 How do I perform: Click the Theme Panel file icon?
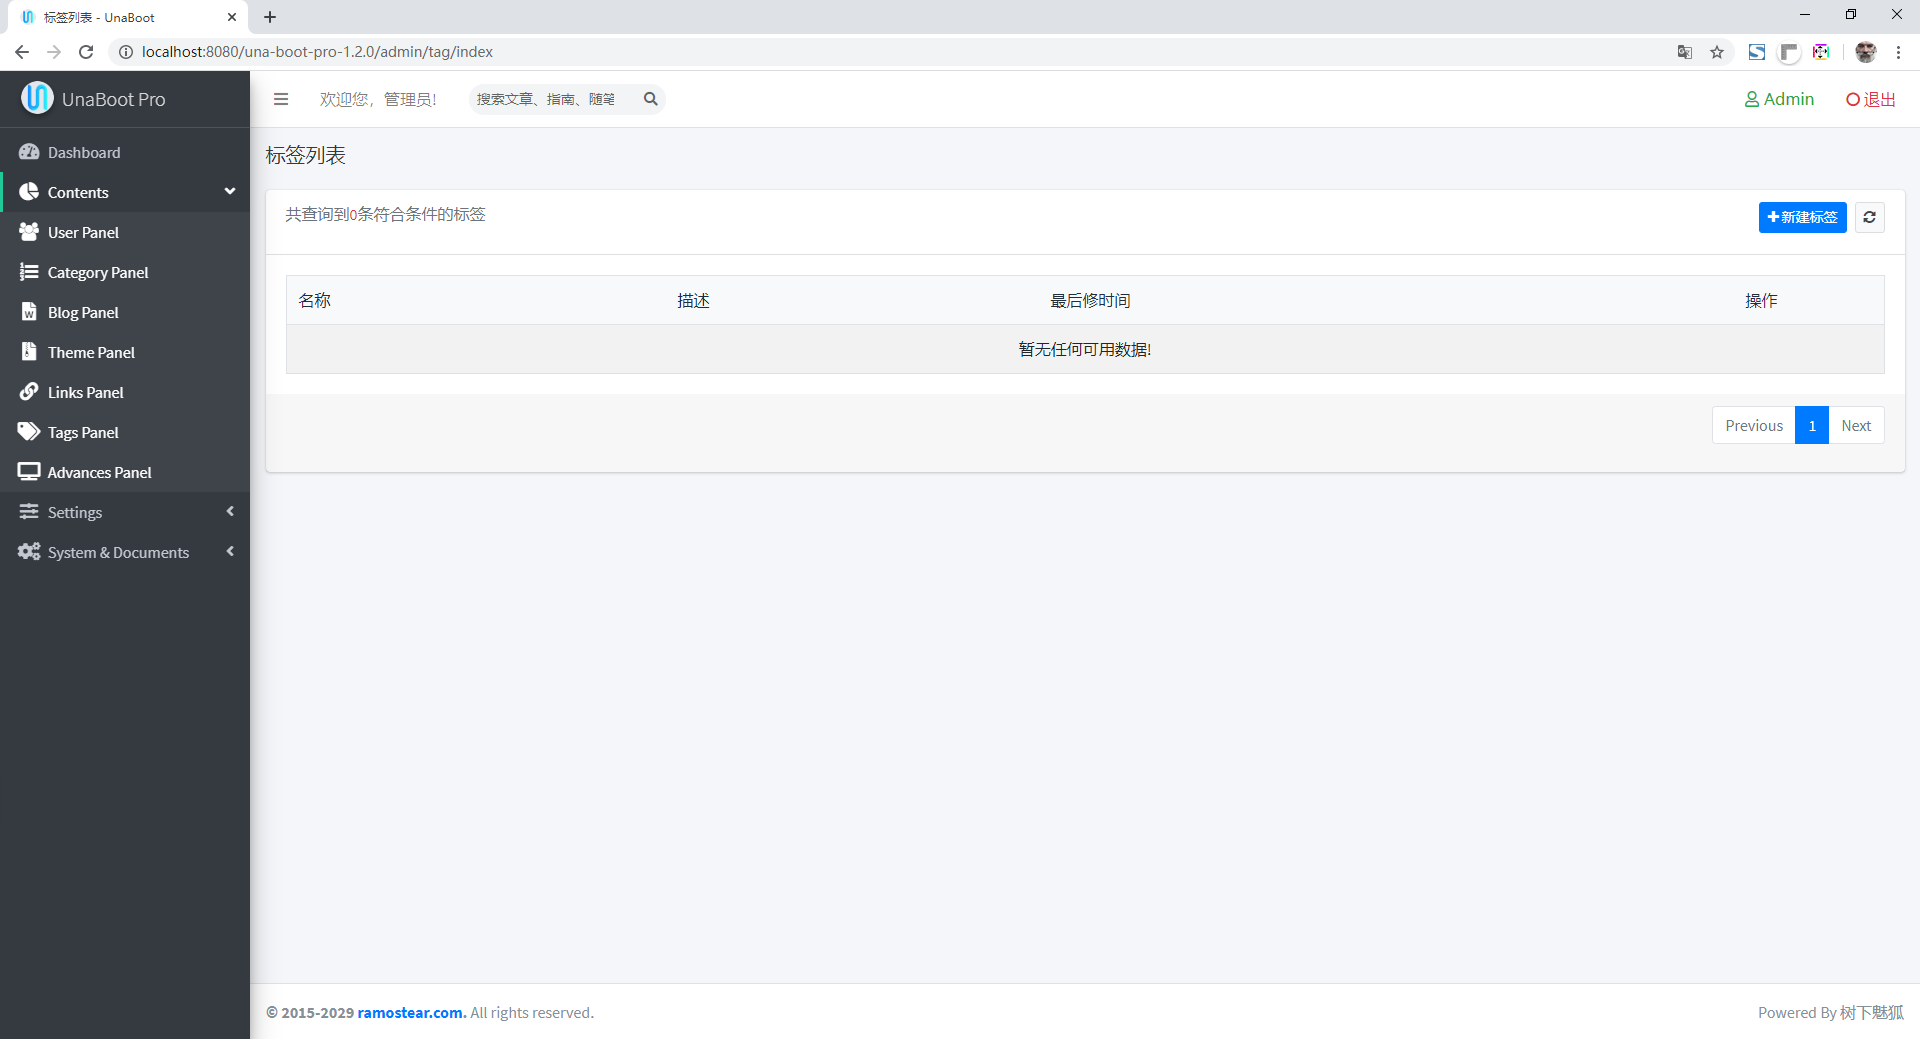(x=29, y=352)
